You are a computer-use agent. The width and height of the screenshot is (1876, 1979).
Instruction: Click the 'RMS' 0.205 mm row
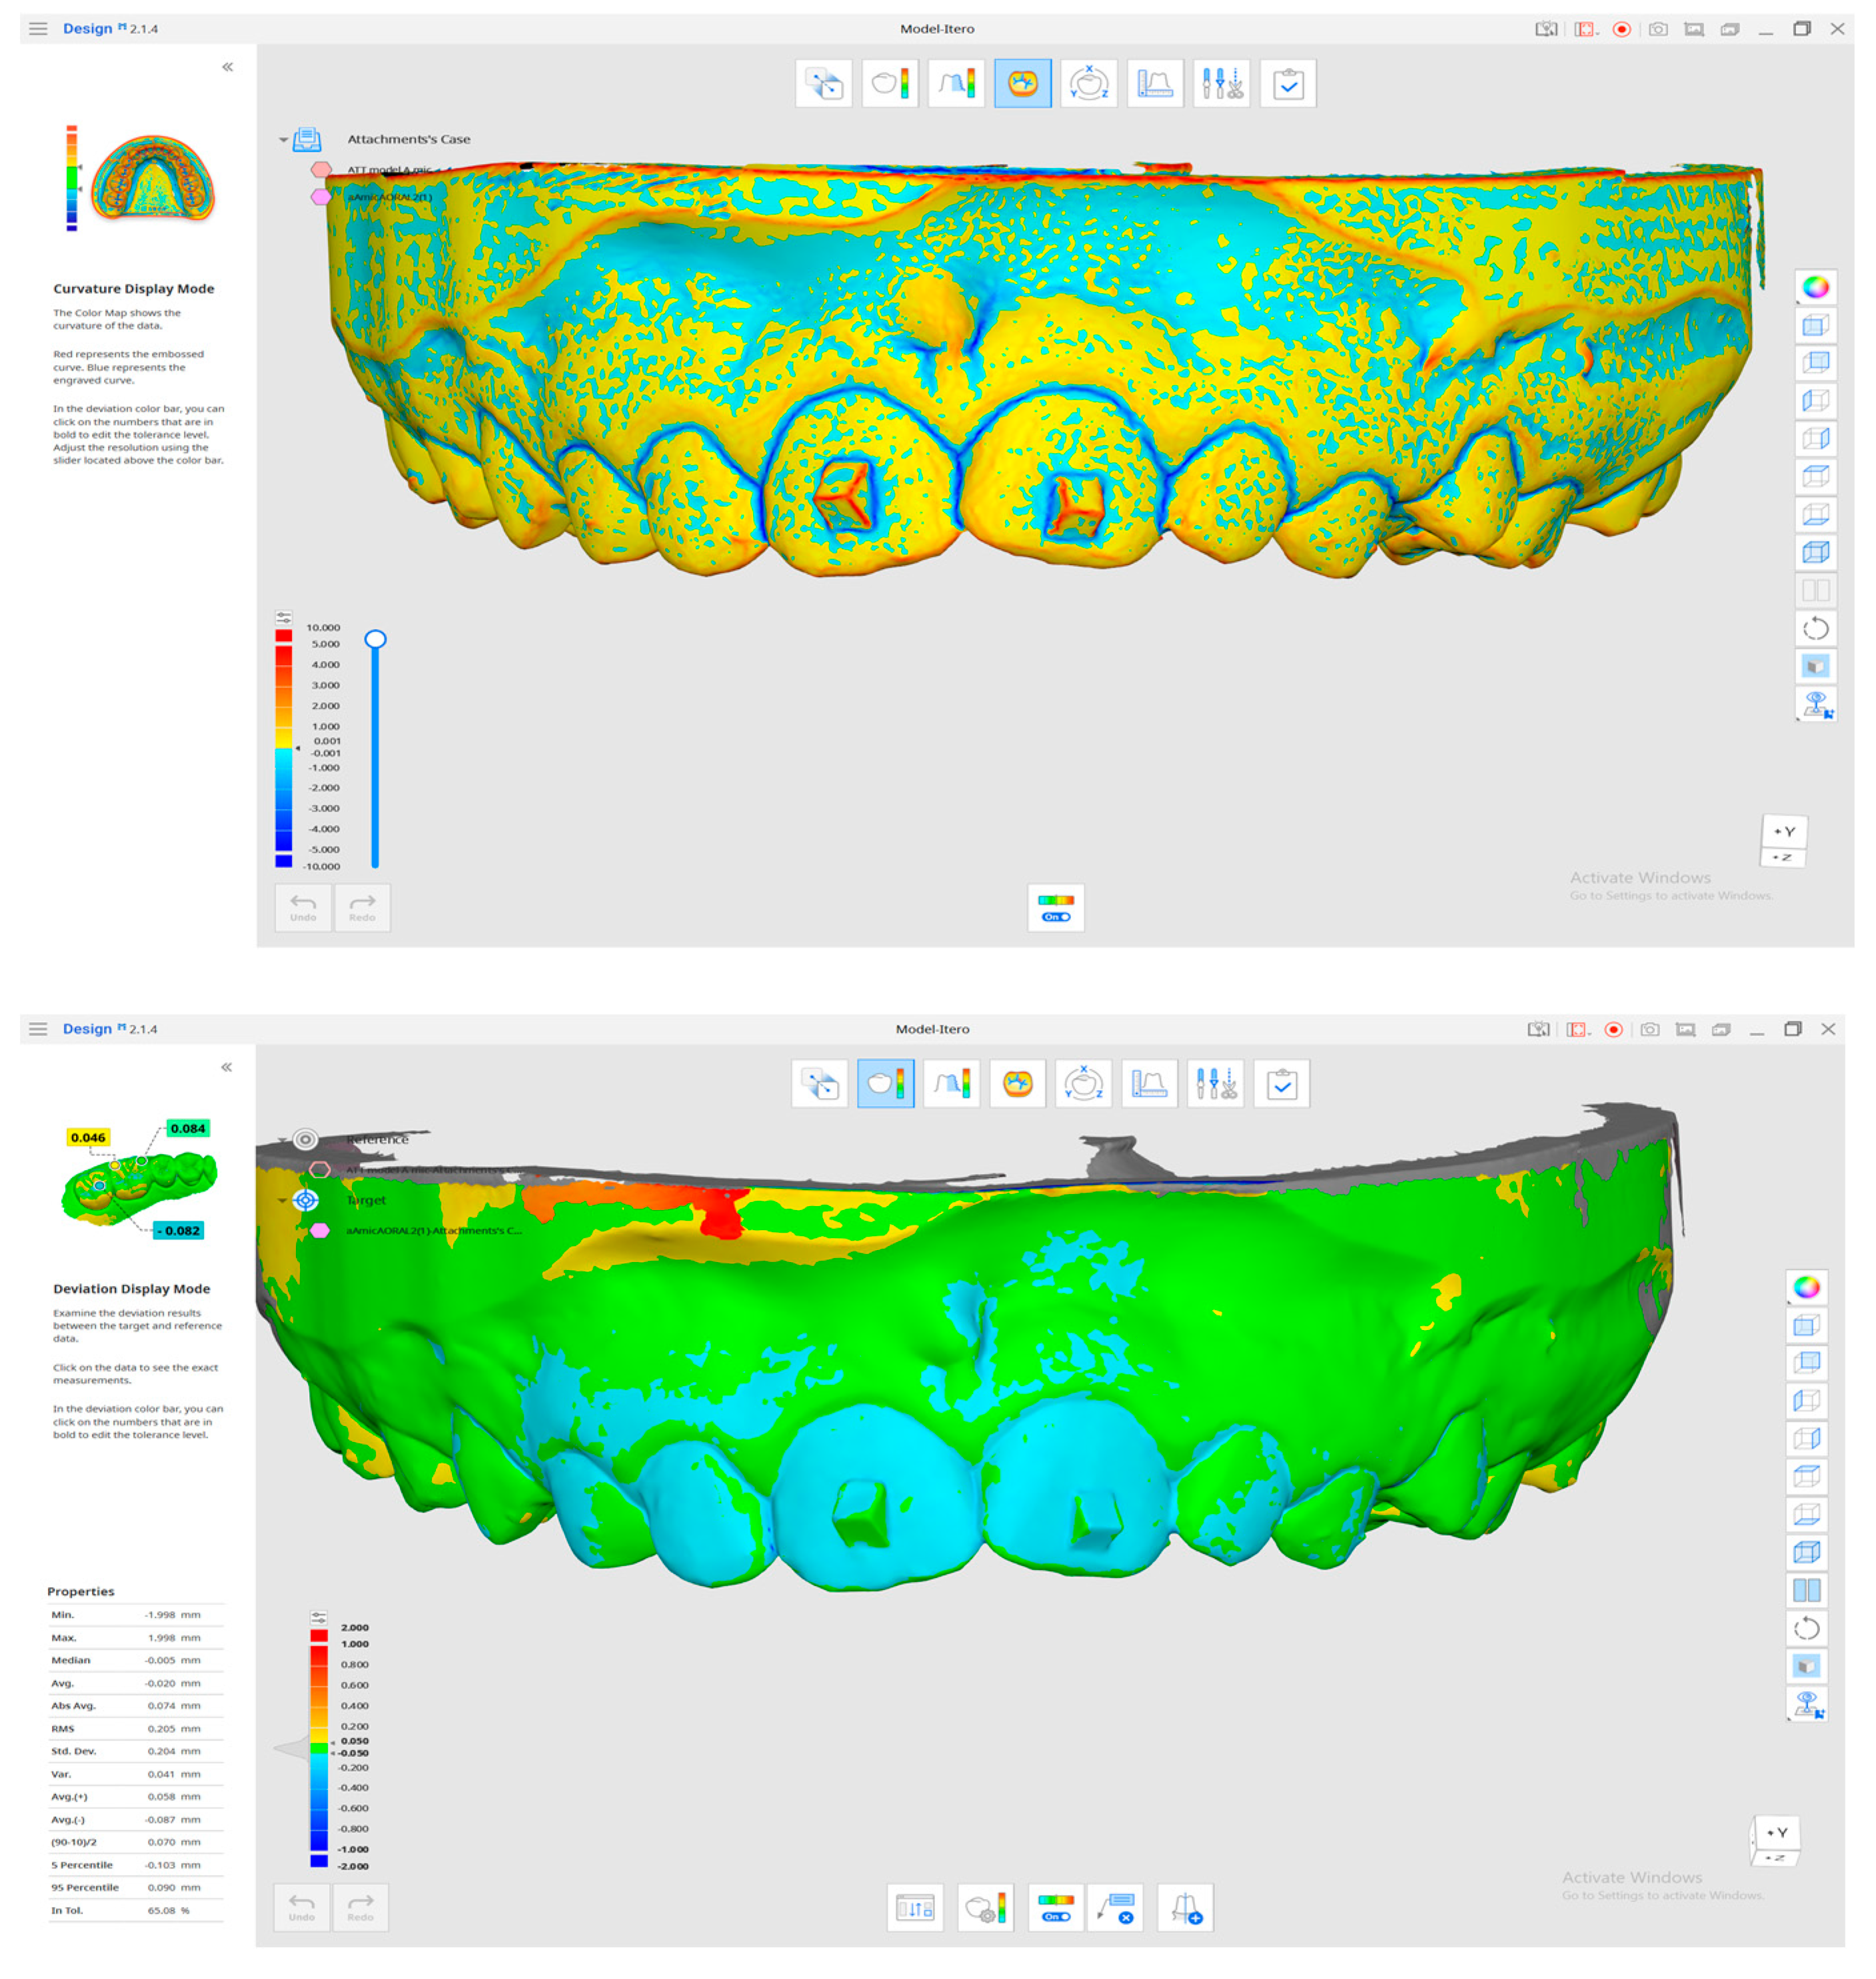click(x=136, y=1728)
